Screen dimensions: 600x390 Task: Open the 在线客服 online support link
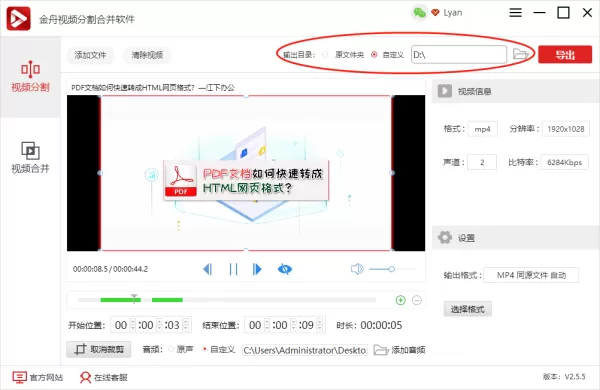tap(104, 377)
